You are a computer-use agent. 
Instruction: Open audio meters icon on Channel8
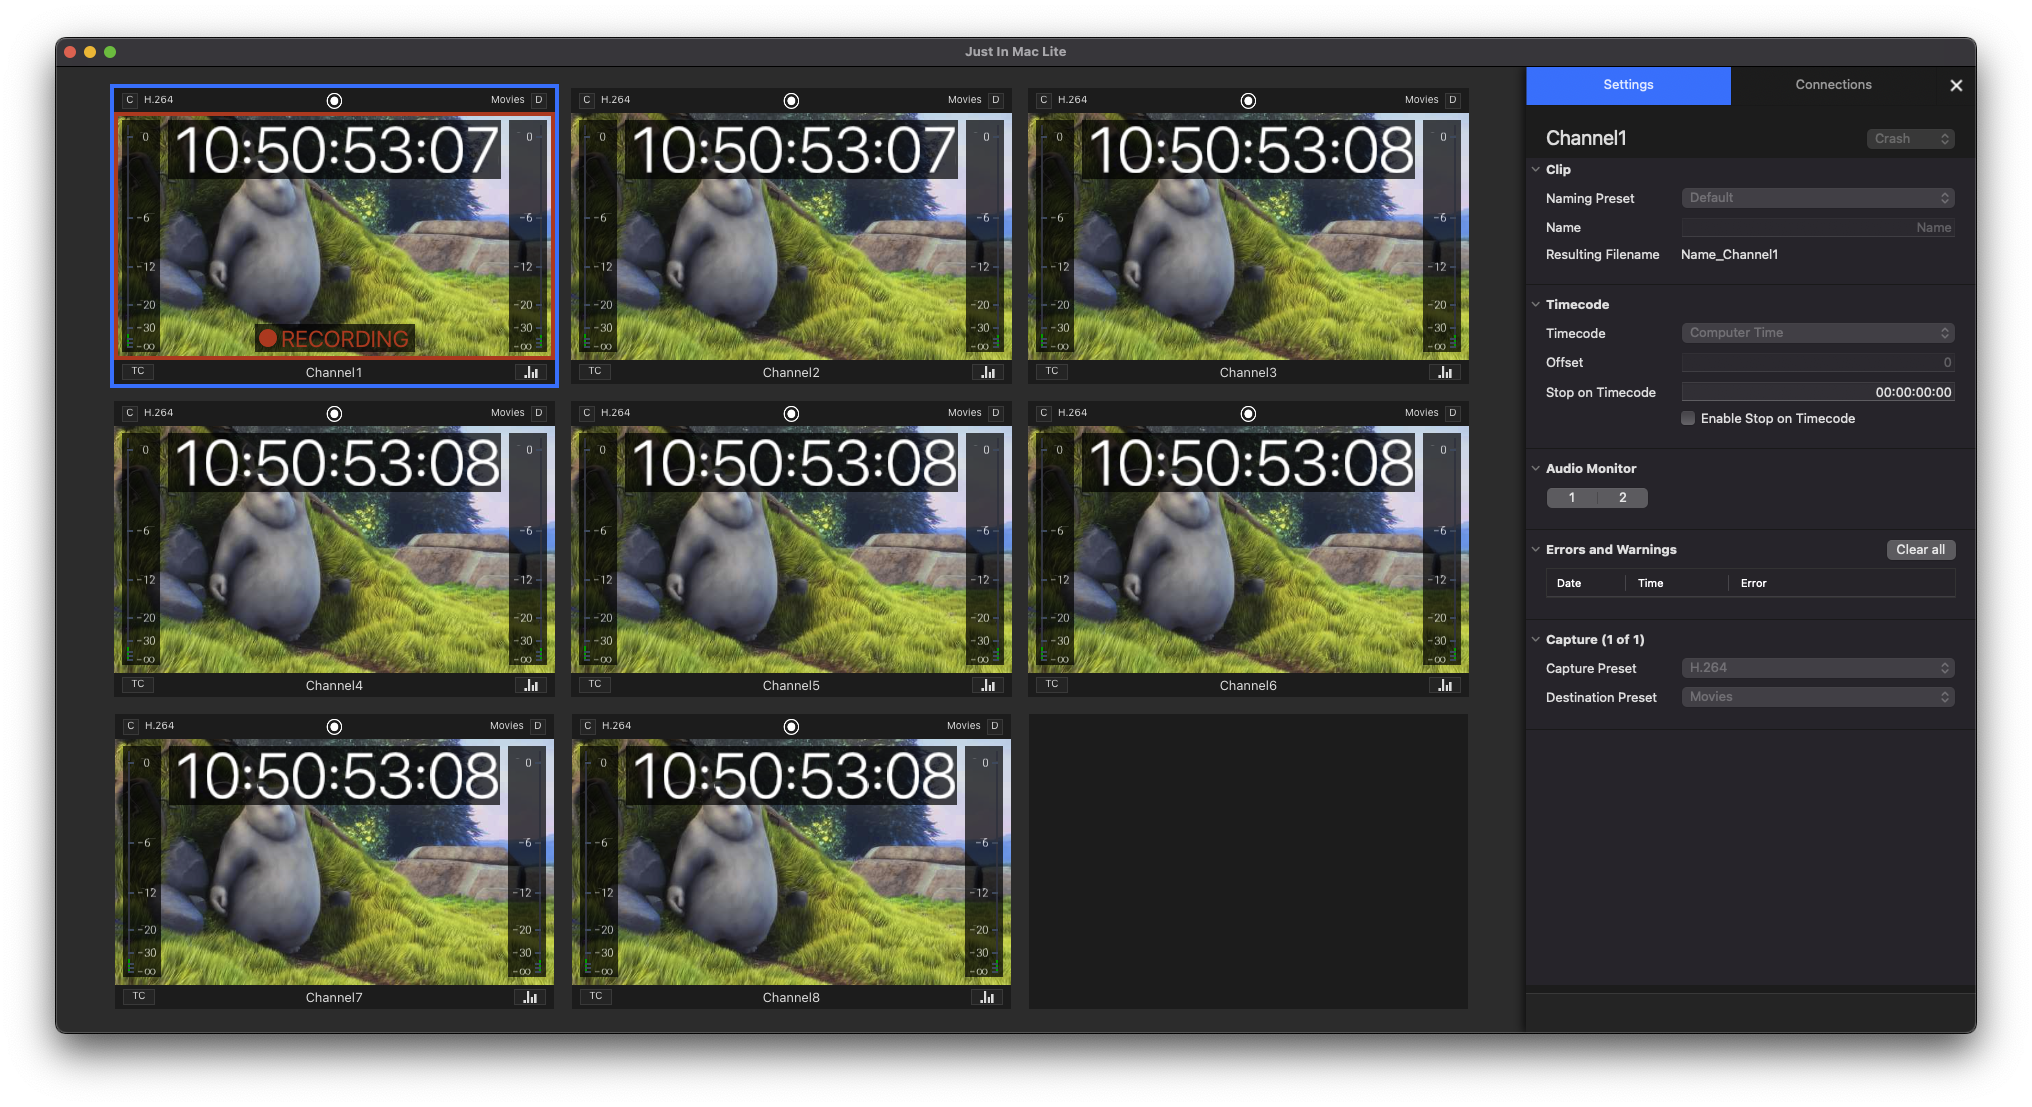pos(987,997)
